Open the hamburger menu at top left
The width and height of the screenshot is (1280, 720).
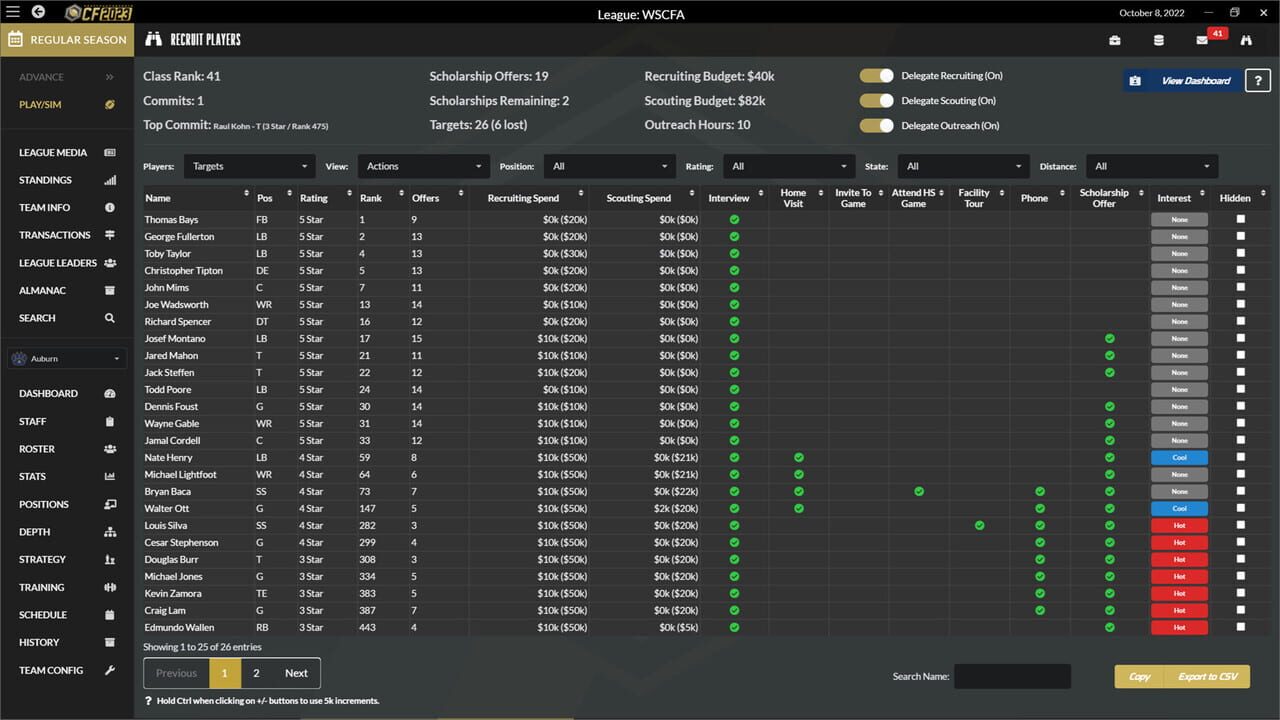point(13,12)
